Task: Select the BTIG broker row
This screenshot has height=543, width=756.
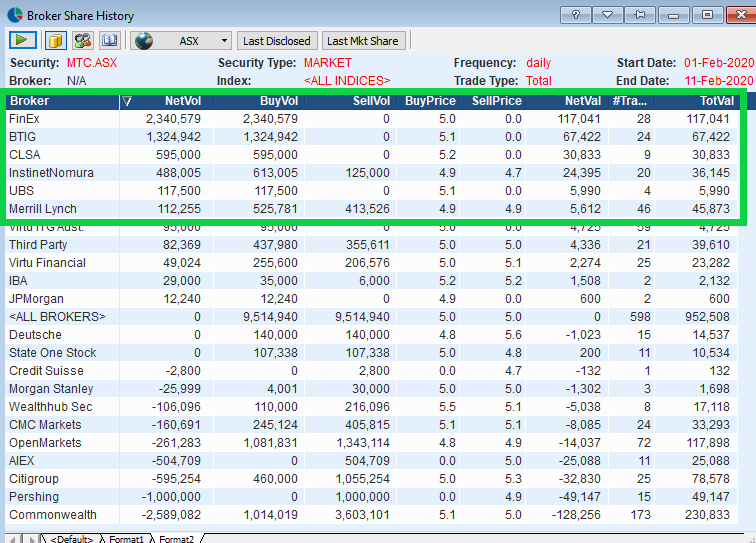Action: point(372,137)
